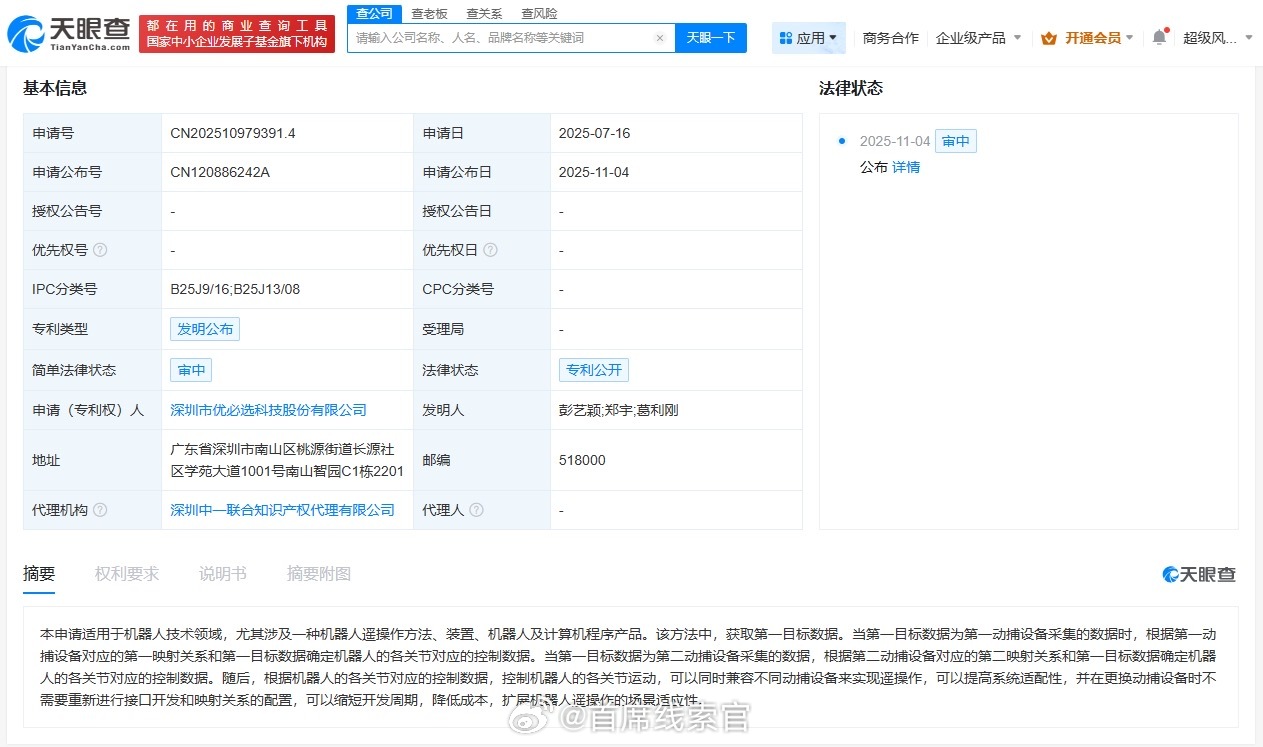Click the inventors 彭艺颖;郑宇;葛利刚
1263x747 pixels.
[619, 410]
